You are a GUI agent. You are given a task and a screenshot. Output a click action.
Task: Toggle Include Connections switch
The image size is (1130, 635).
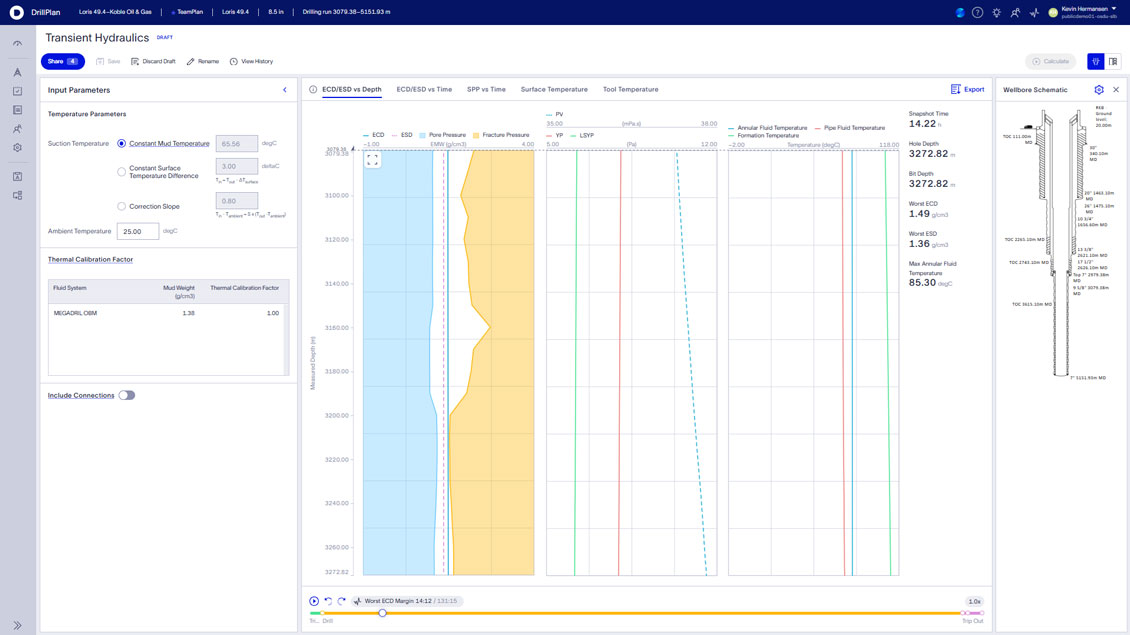[x=127, y=395]
